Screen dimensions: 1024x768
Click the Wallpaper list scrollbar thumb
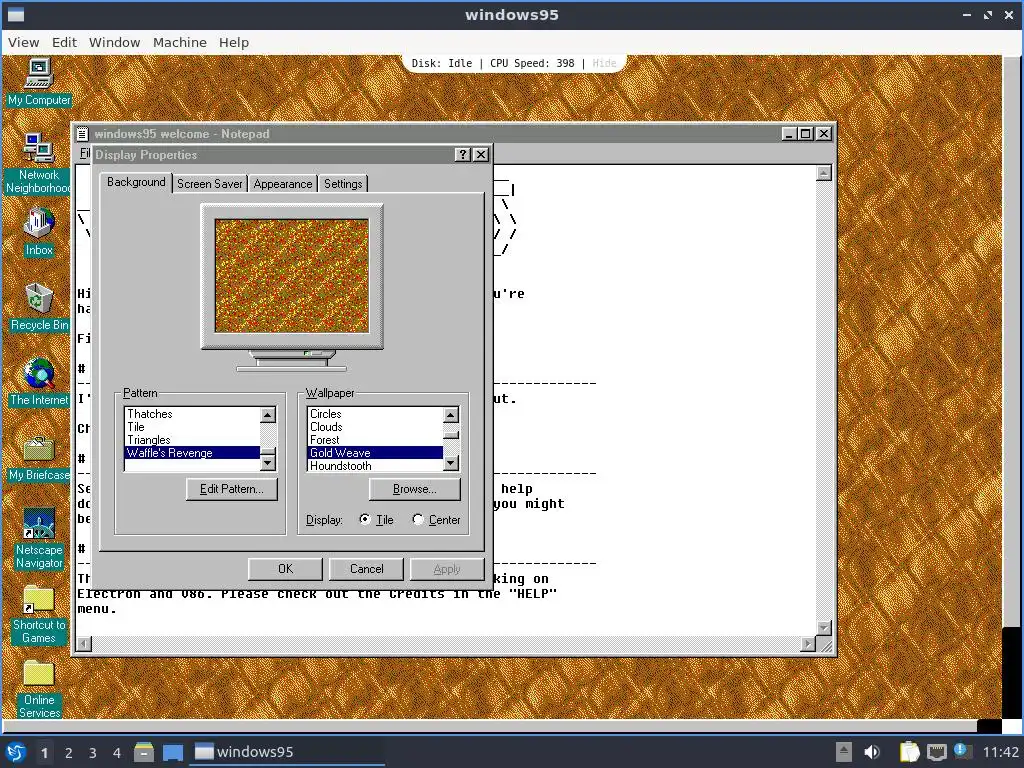coord(451,434)
